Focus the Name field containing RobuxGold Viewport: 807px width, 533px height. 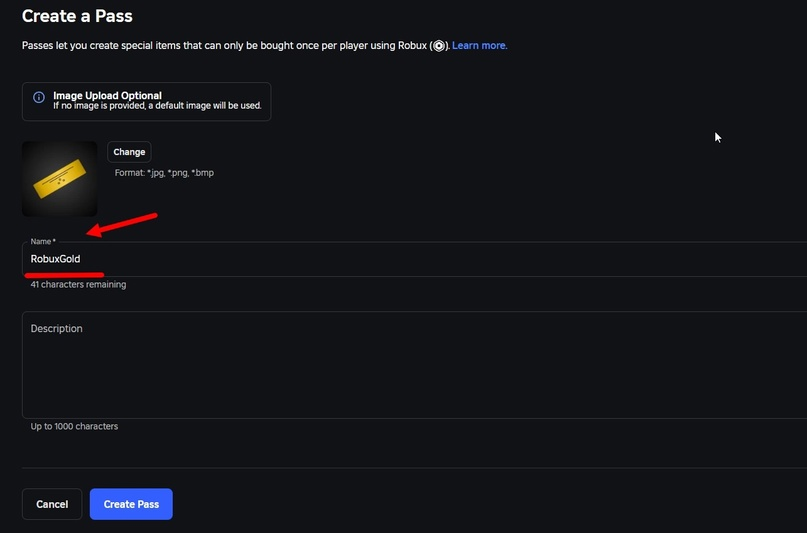[400, 259]
